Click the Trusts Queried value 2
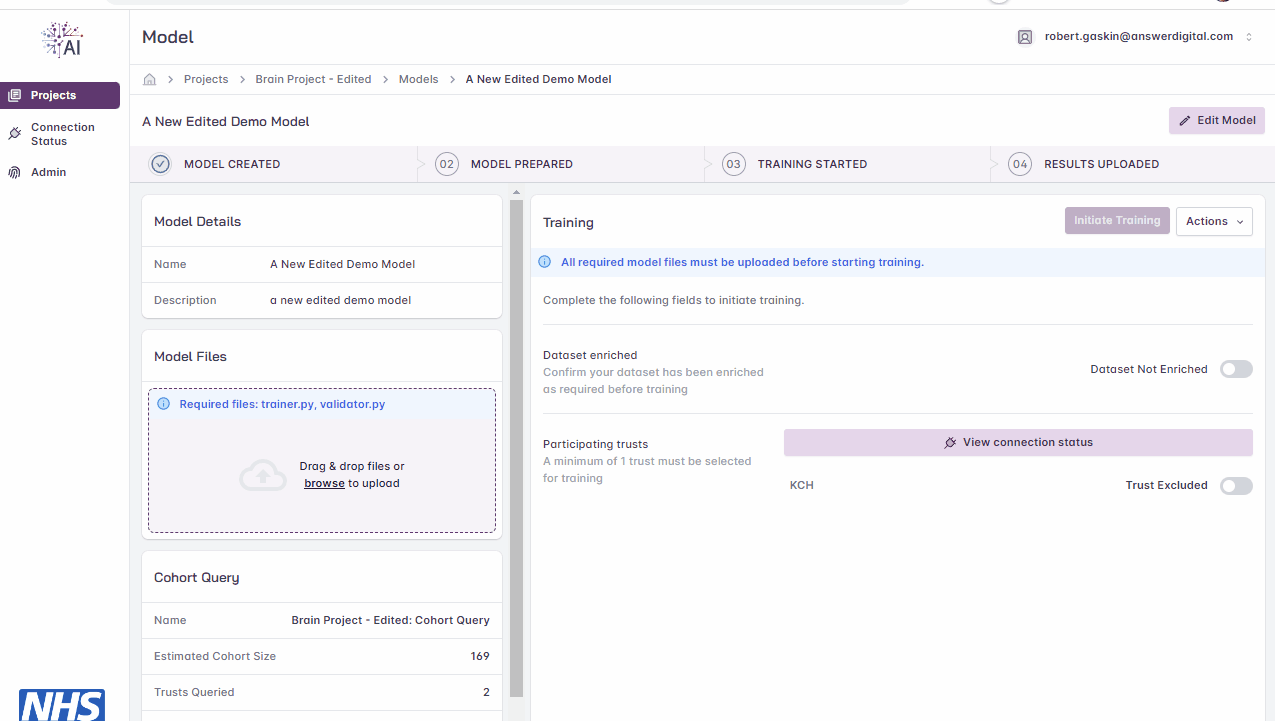This screenshot has width=1275, height=721. (x=486, y=692)
